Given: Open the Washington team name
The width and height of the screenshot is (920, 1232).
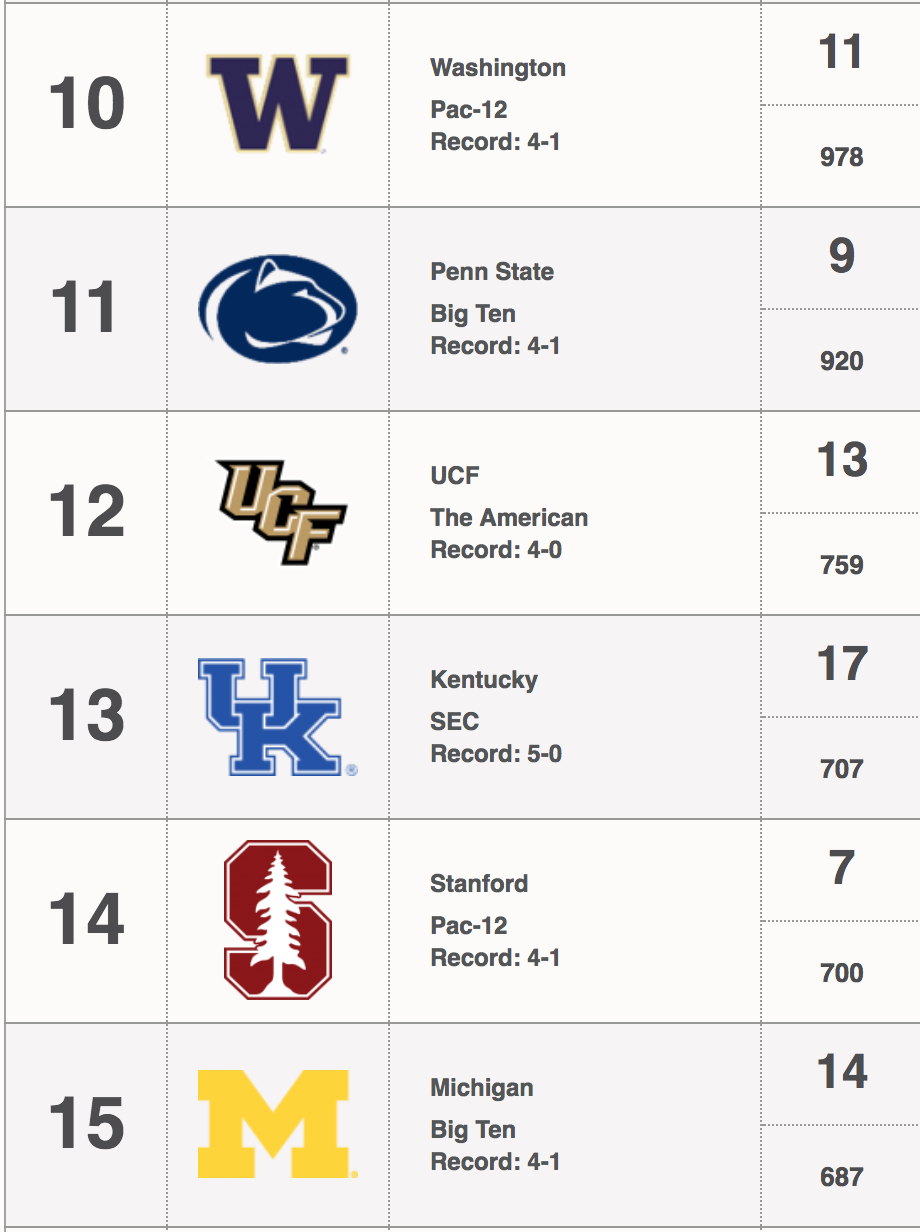Looking at the screenshot, I should (x=498, y=68).
